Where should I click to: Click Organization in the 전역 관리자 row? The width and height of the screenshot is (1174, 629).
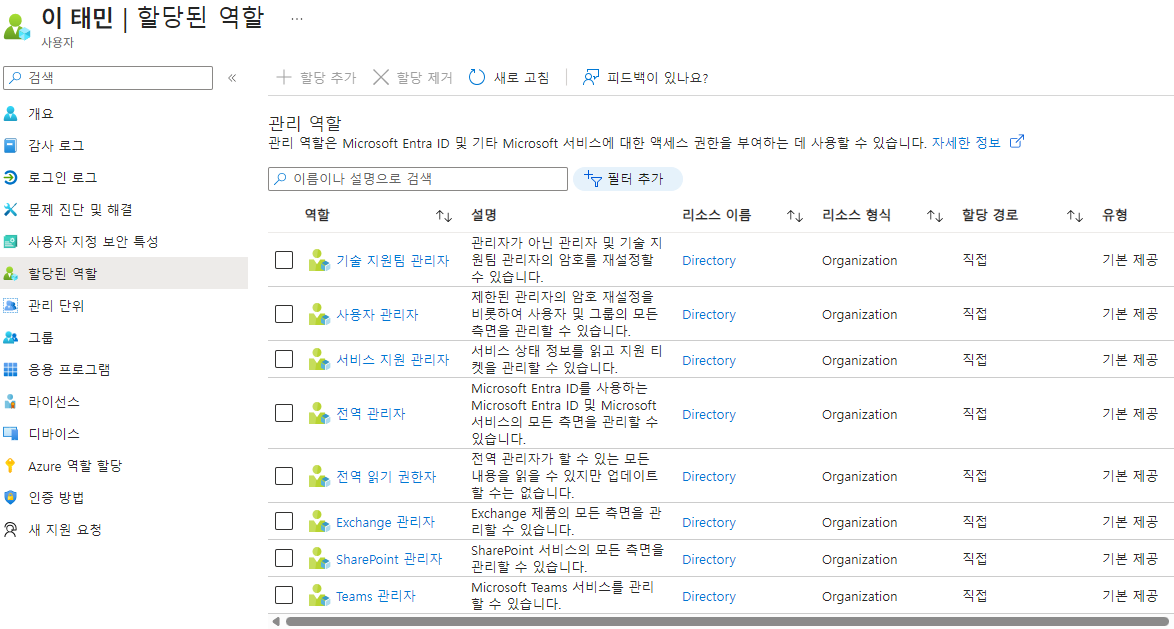[859, 413]
